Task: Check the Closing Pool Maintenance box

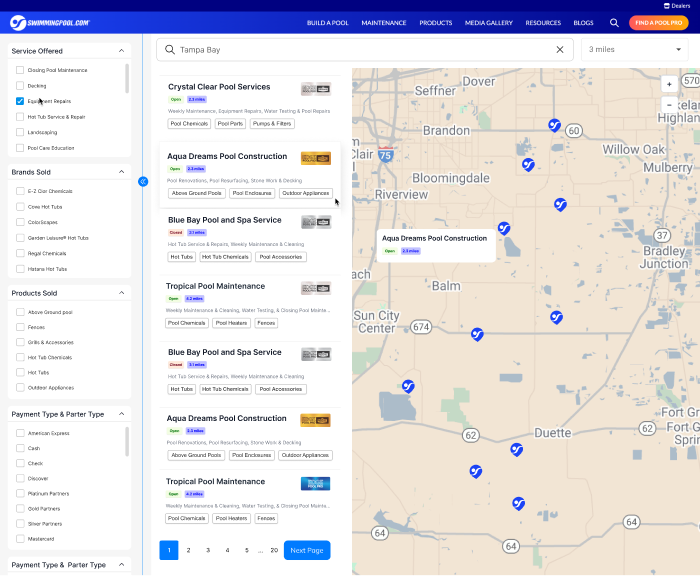Action: [x=20, y=70]
